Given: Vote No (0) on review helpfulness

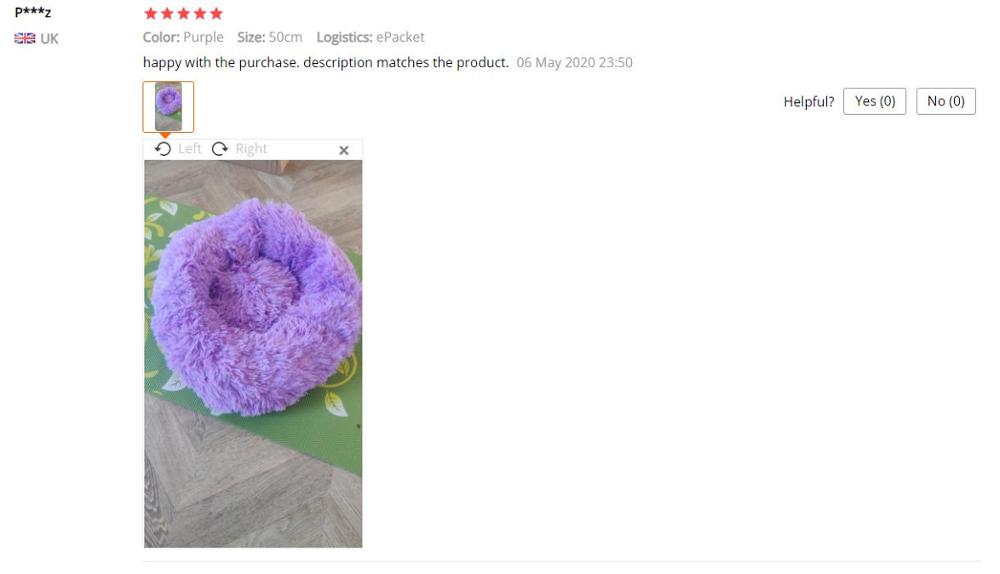Looking at the screenshot, I should click(x=946, y=101).
